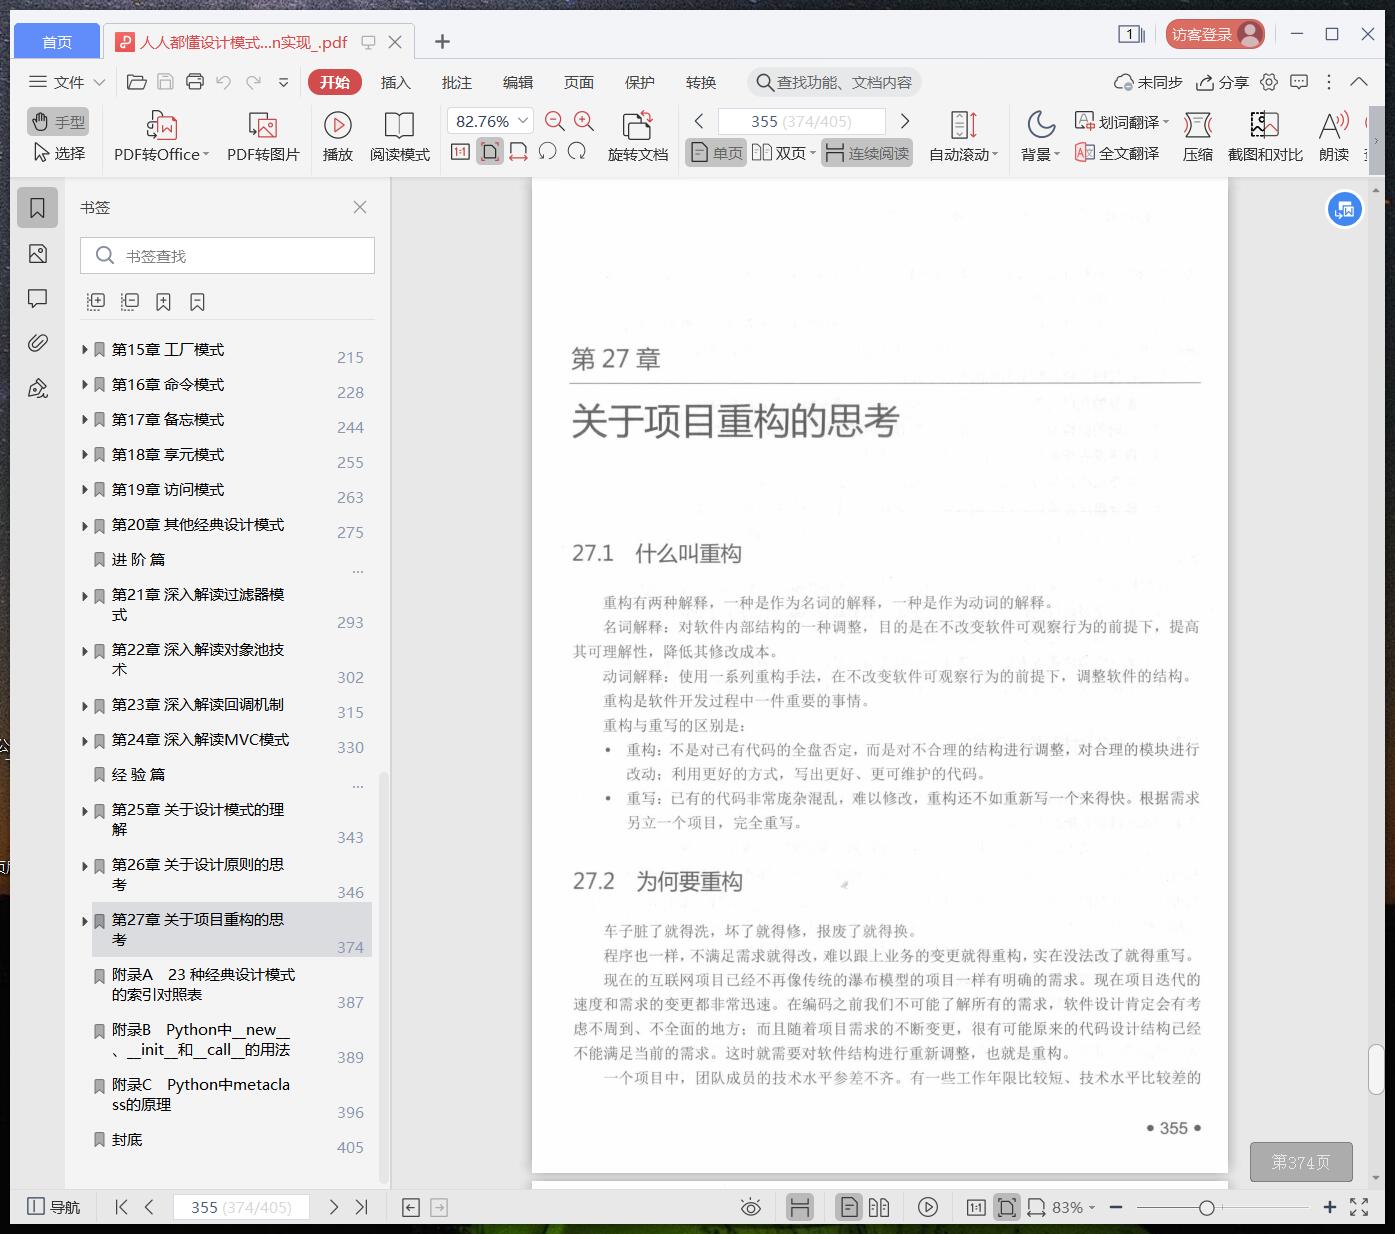
Task: Collapse all bookmarks icon
Action: (x=130, y=301)
